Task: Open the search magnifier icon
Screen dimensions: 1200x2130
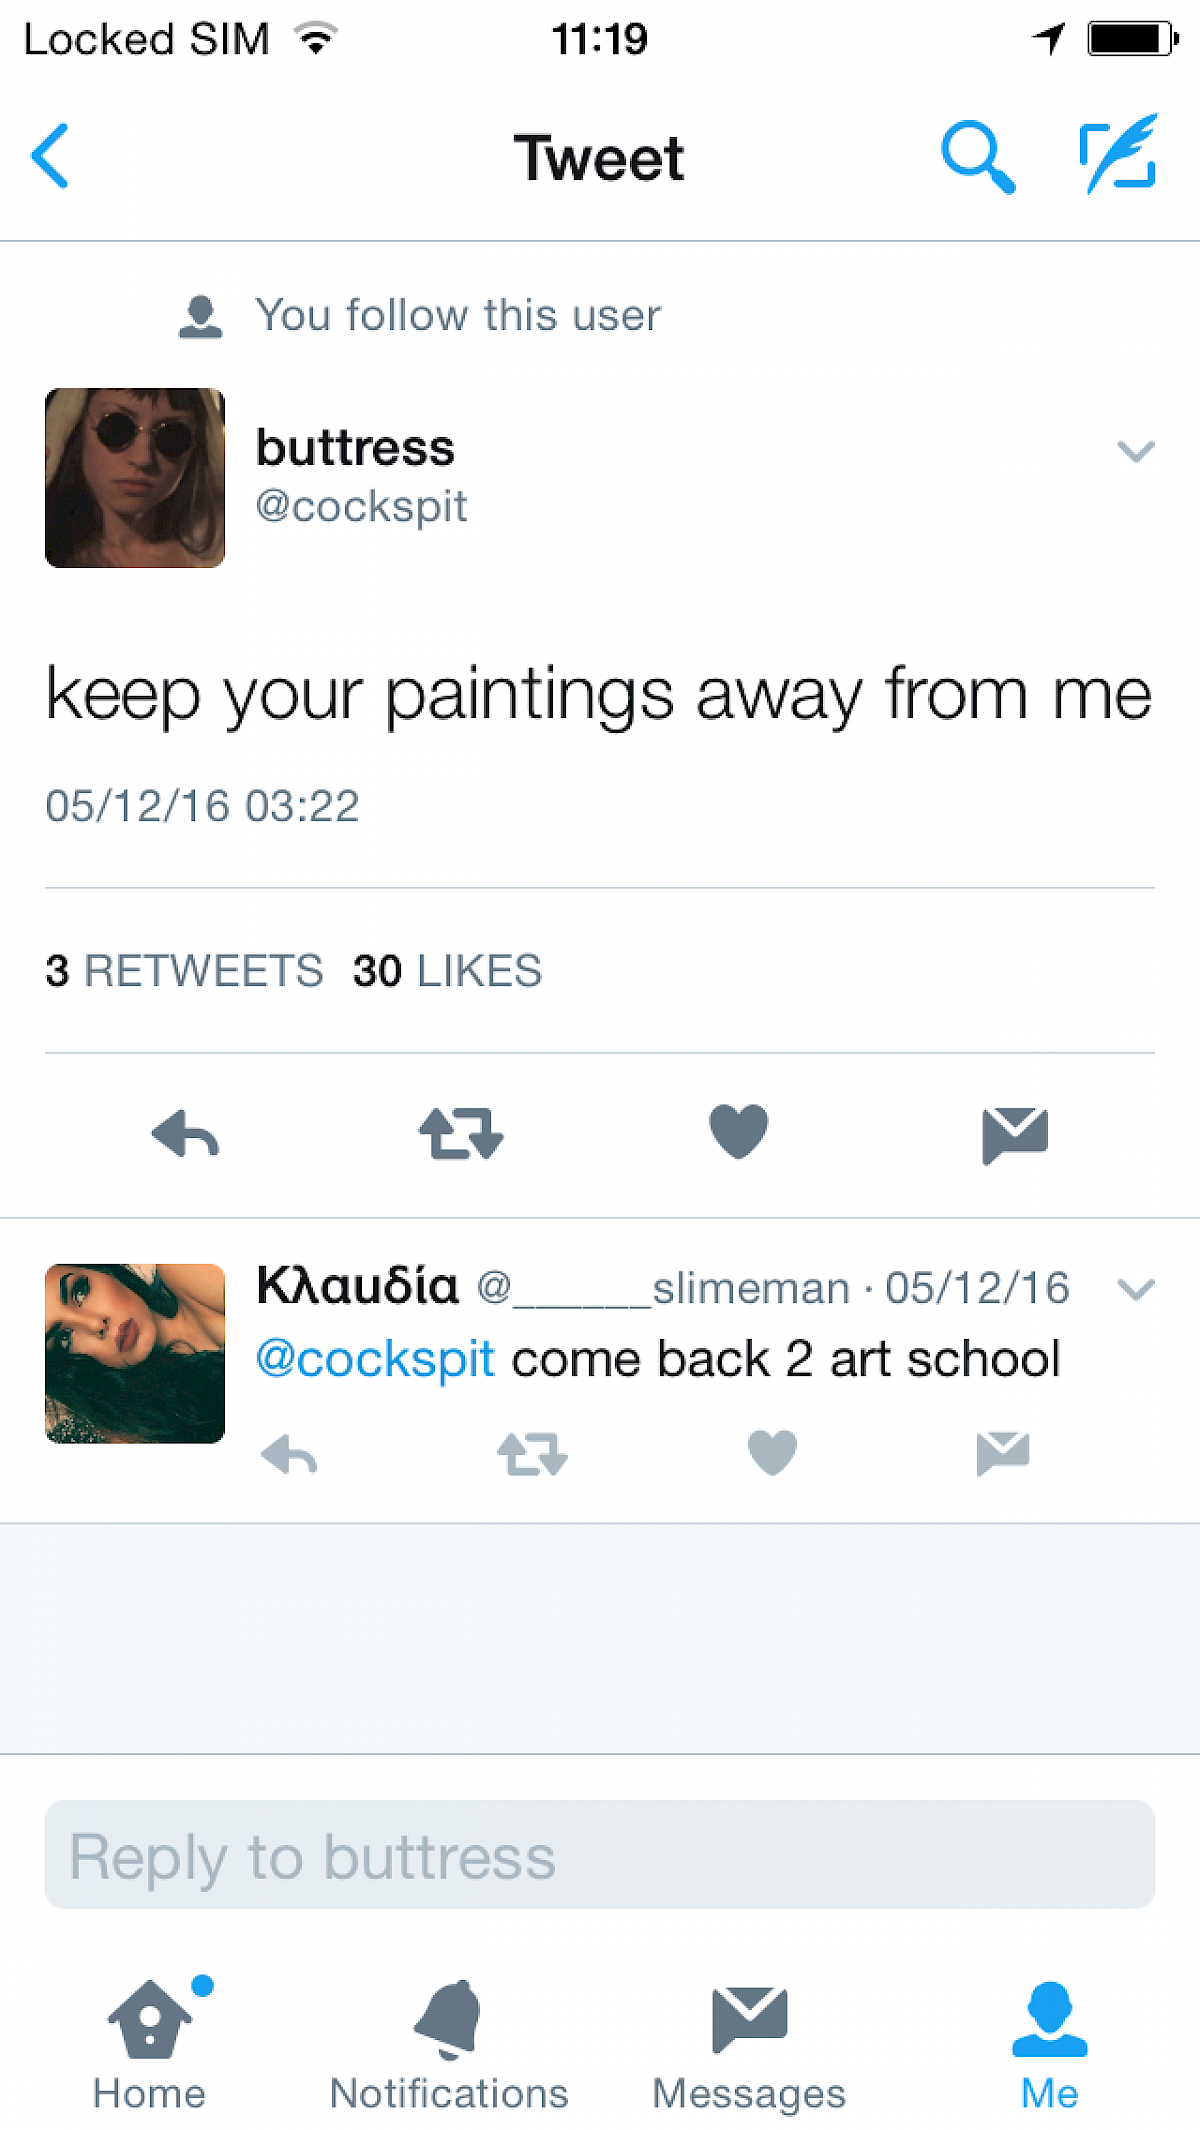Action: [x=977, y=157]
